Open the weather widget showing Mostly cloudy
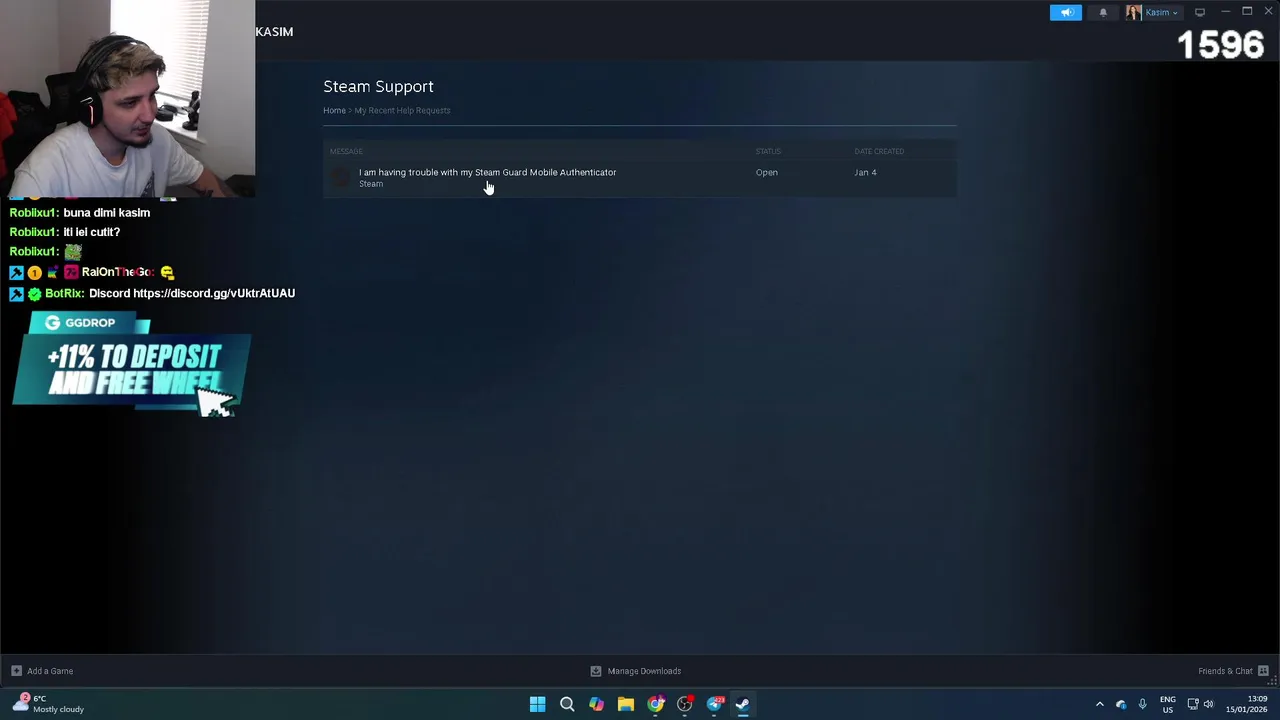This screenshot has width=1280, height=720. coord(48,704)
